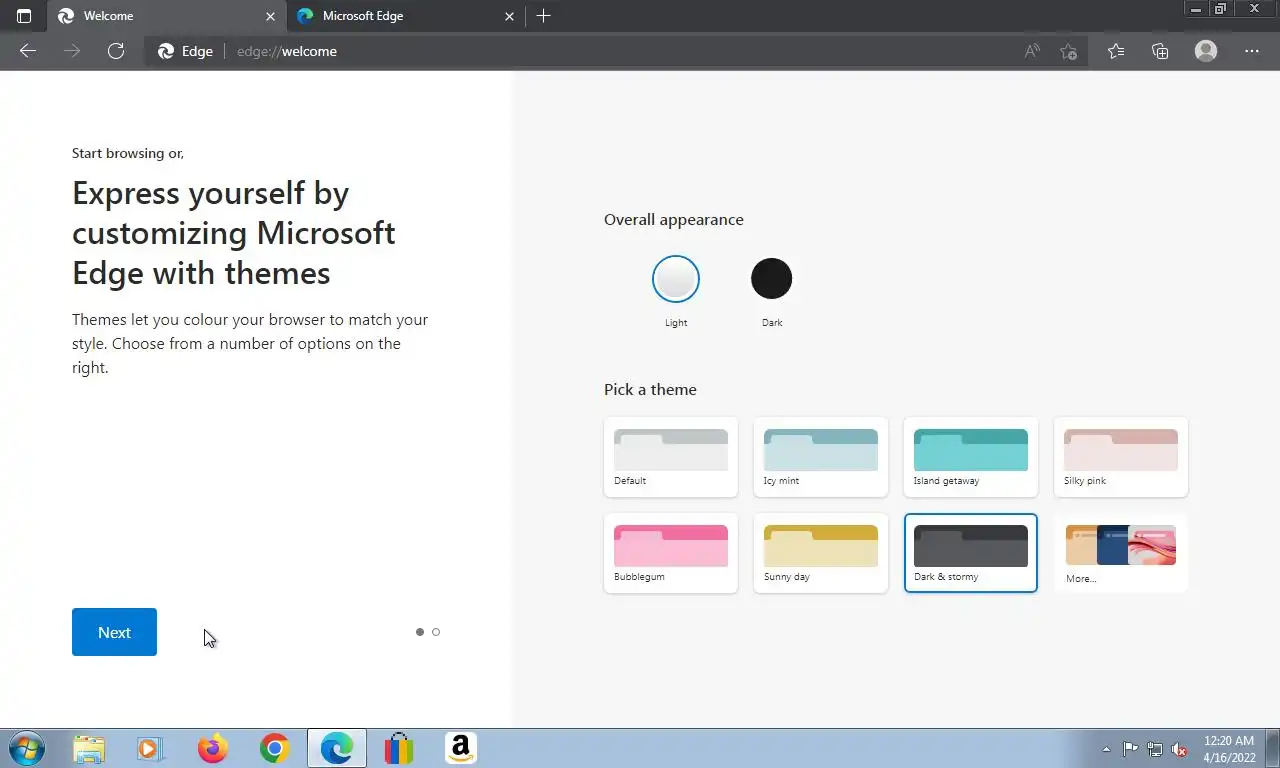This screenshot has width=1280, height=768.
Task: Open Amazon taskbar icon
Action: [461, 748]
